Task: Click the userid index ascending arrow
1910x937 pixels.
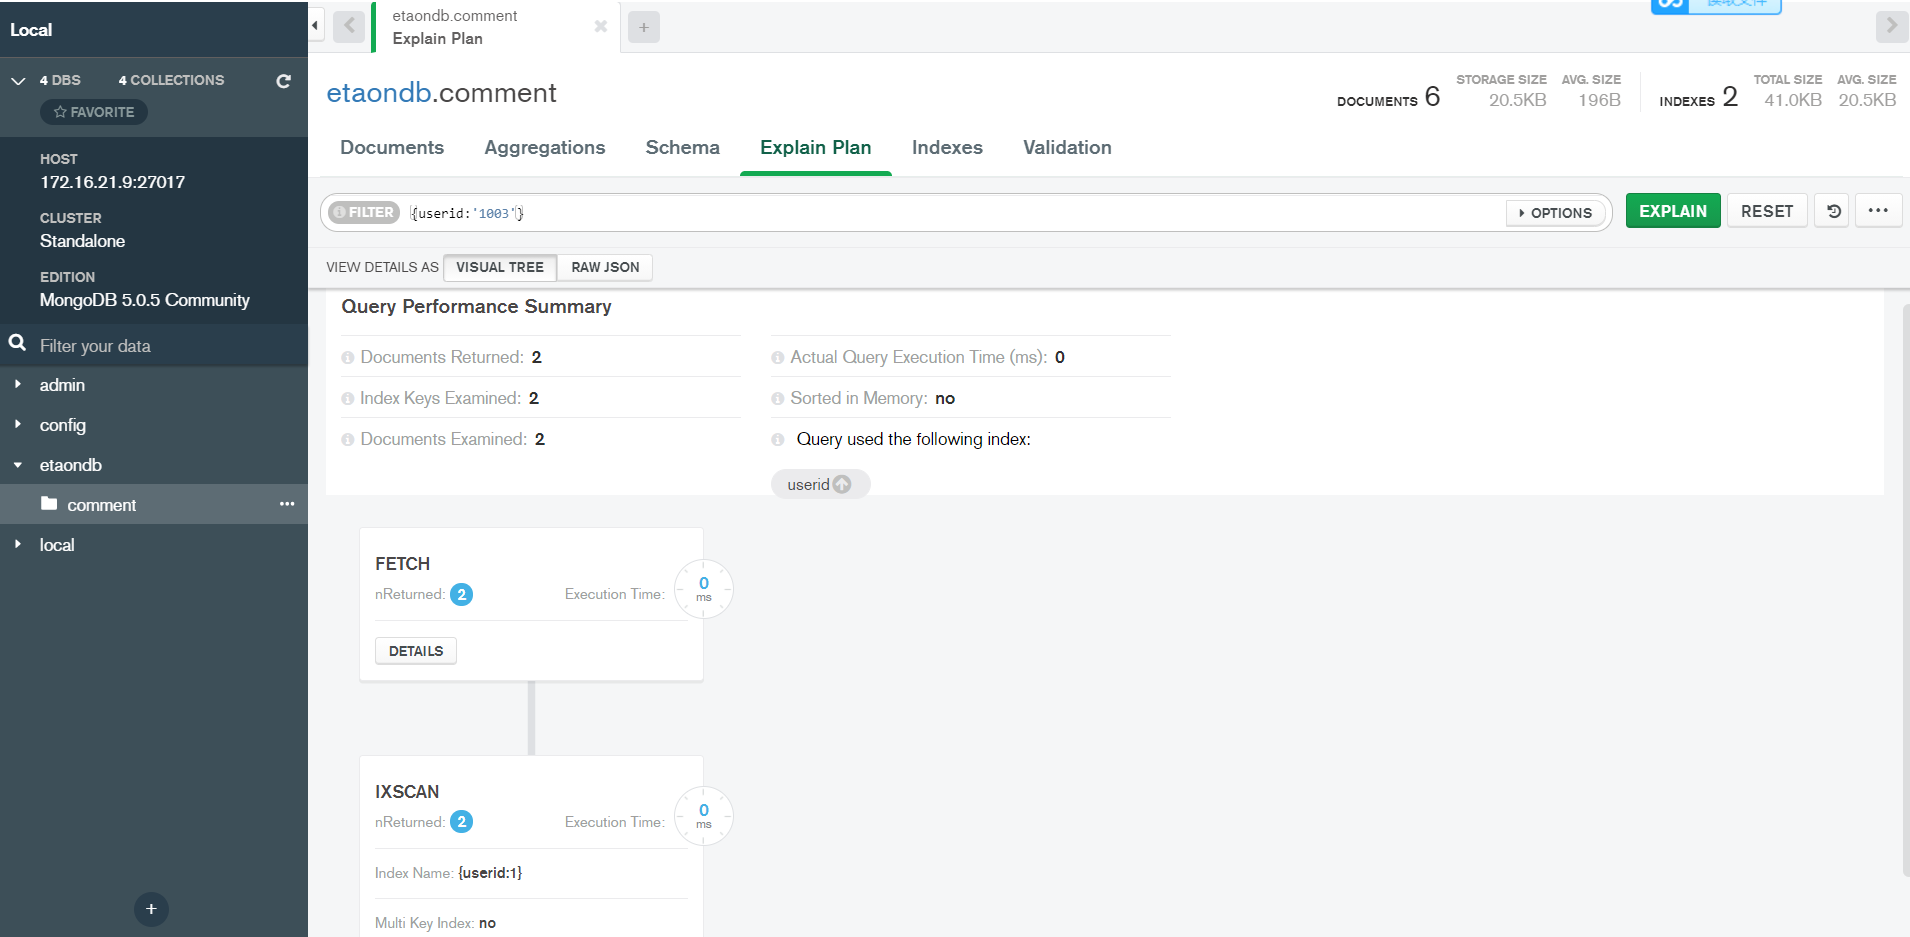Action: click(842, 484)
